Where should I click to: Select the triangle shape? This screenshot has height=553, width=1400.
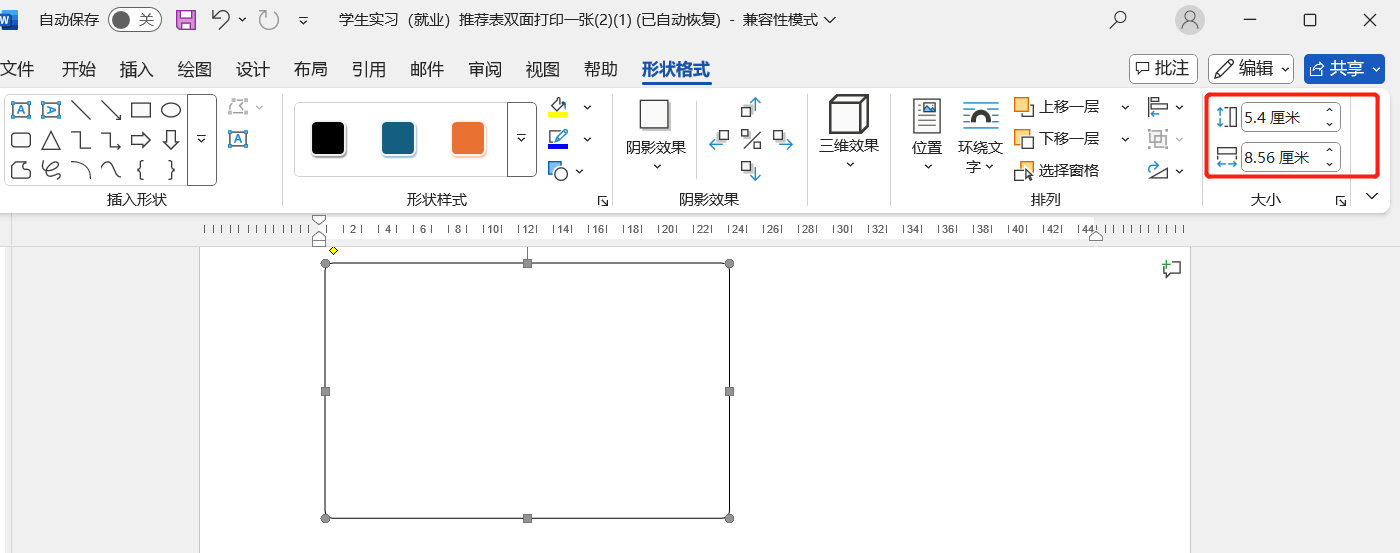pyautogui.click(x=51, y=140)
